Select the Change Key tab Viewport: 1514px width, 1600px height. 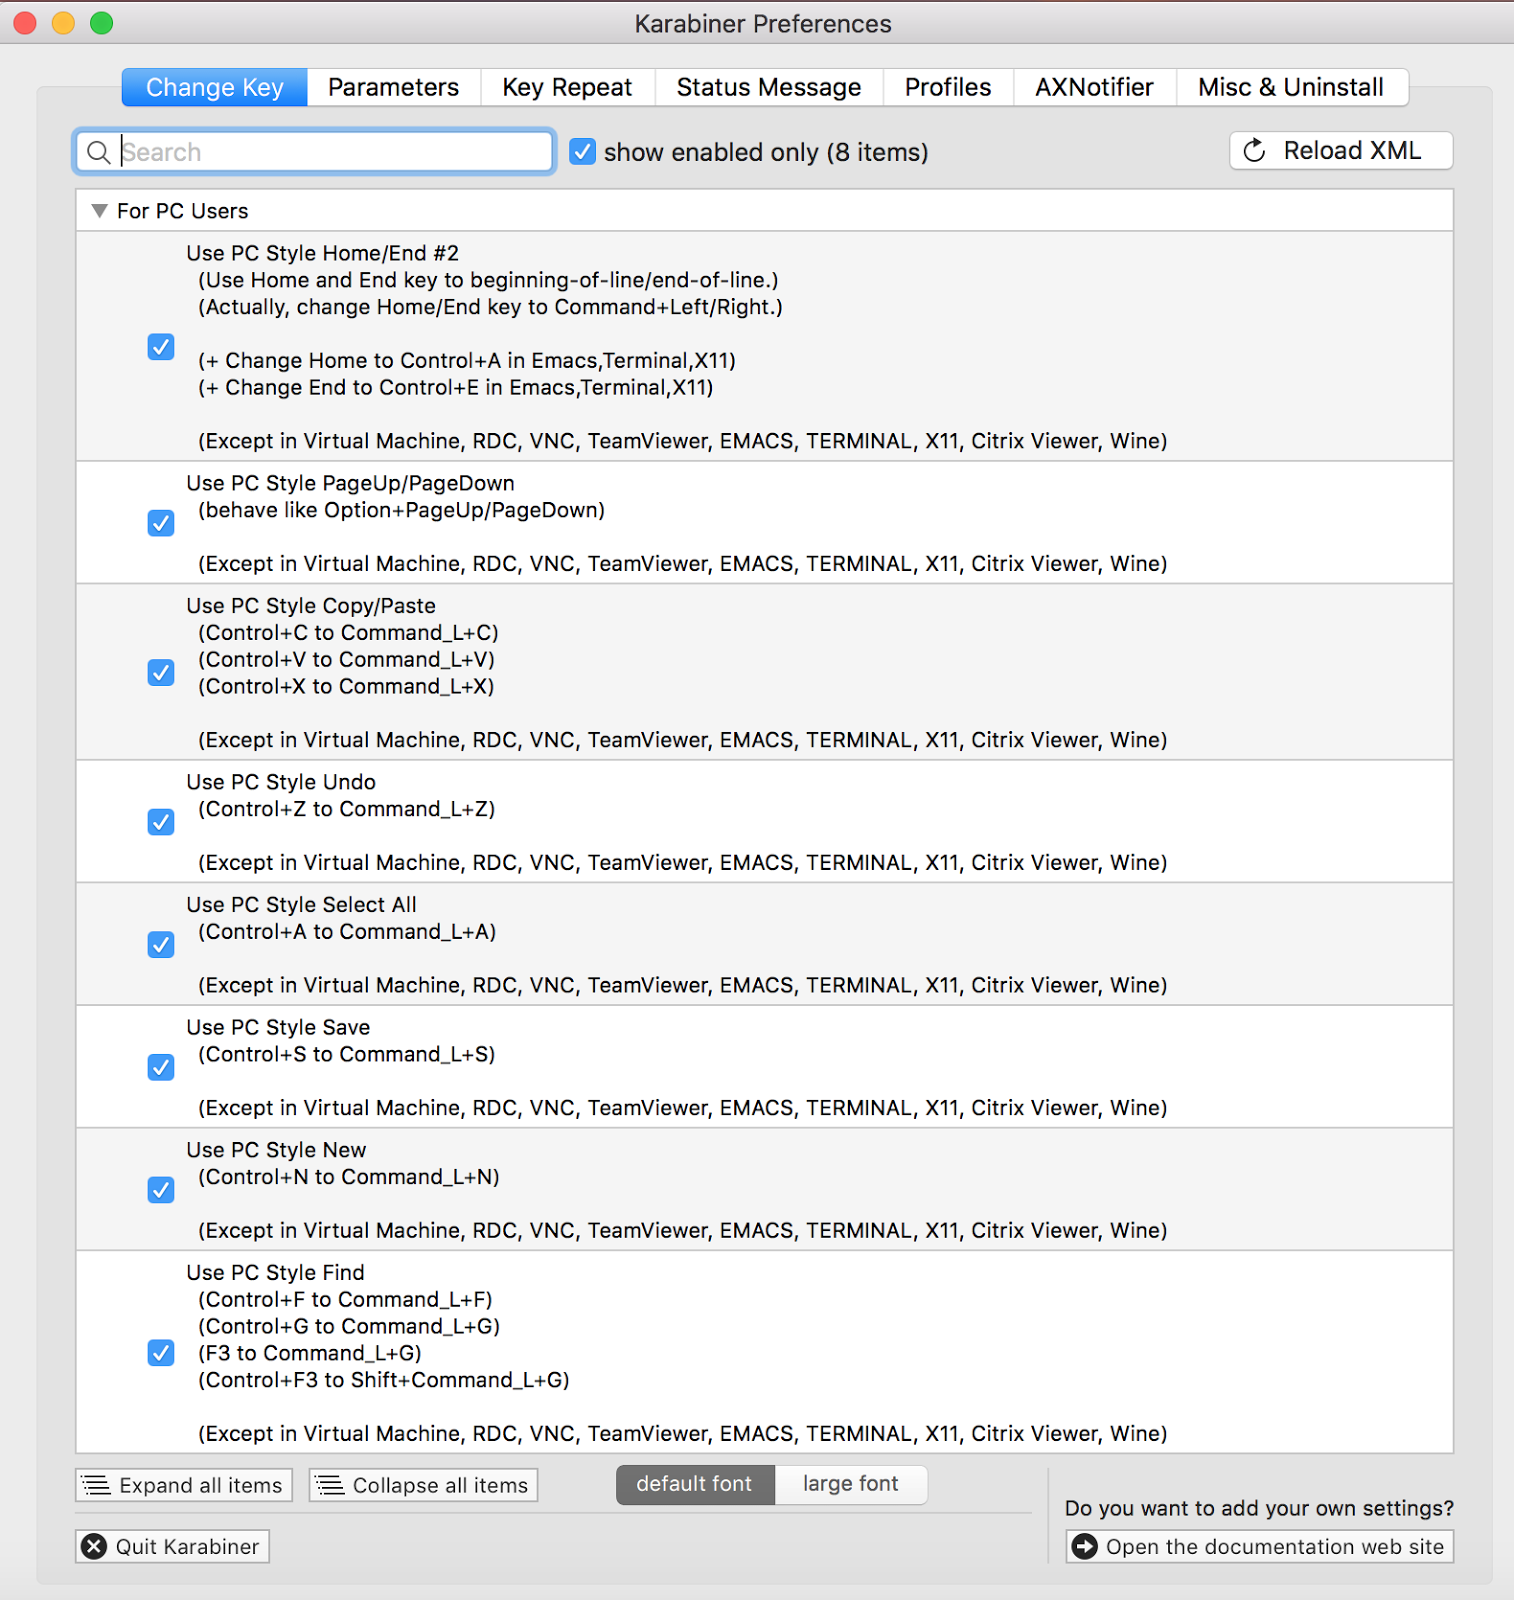click(215, 87)
